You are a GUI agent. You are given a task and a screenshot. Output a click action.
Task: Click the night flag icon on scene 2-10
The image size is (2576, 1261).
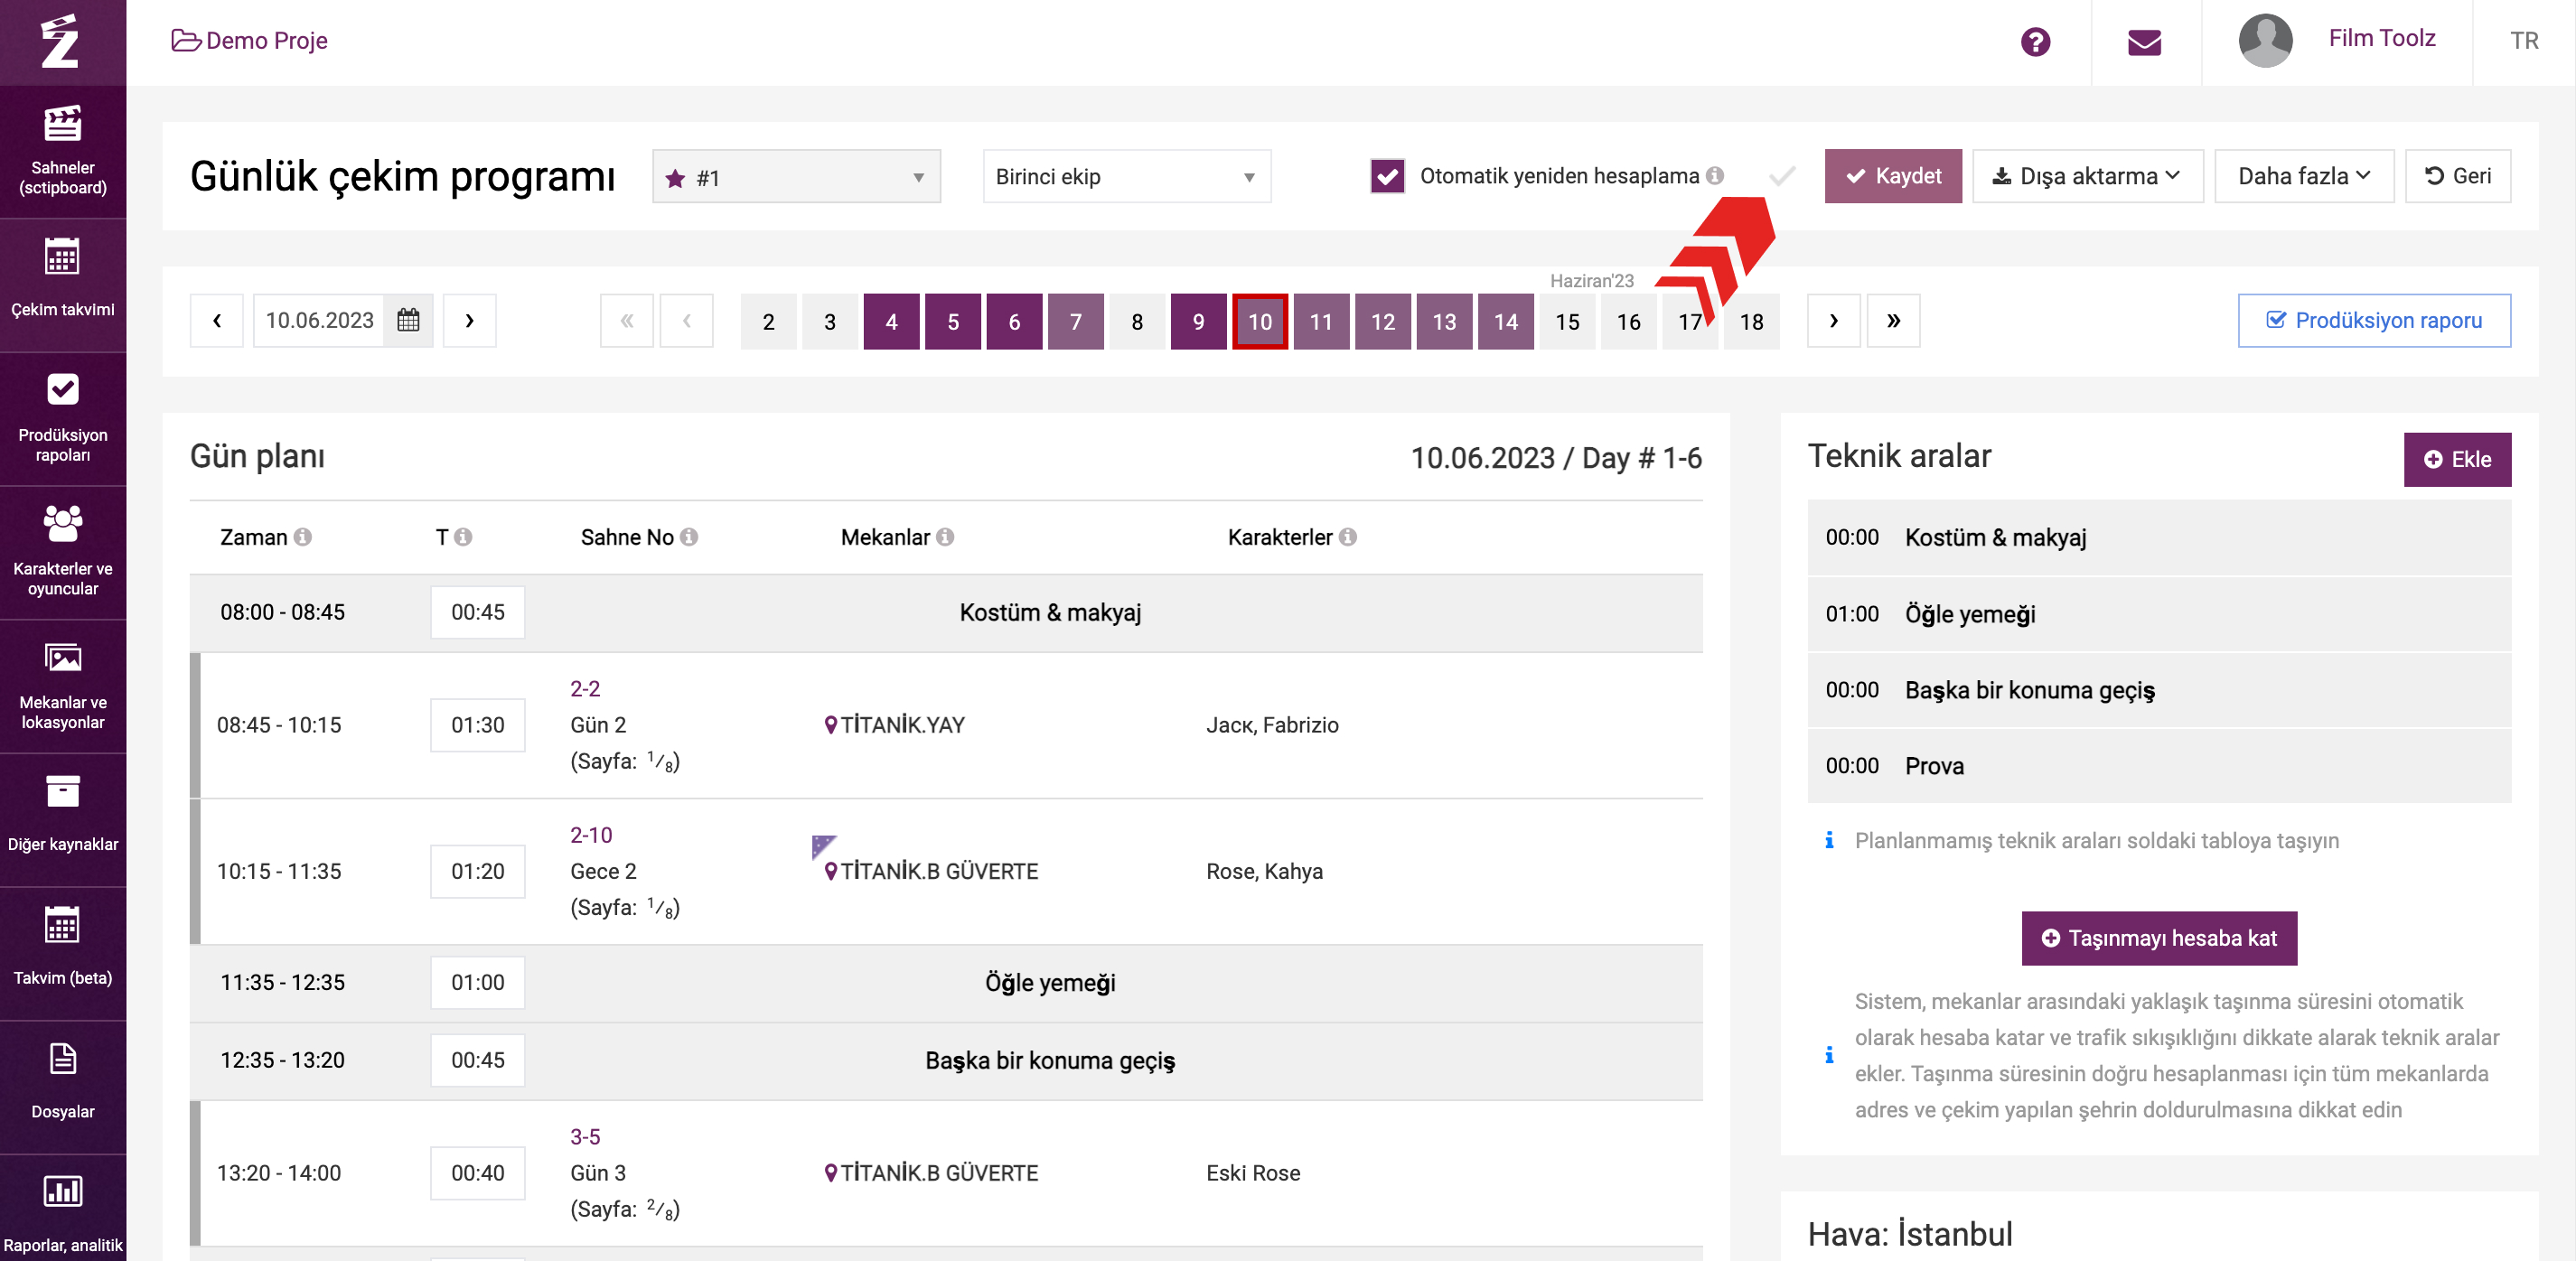coord(824,846)
